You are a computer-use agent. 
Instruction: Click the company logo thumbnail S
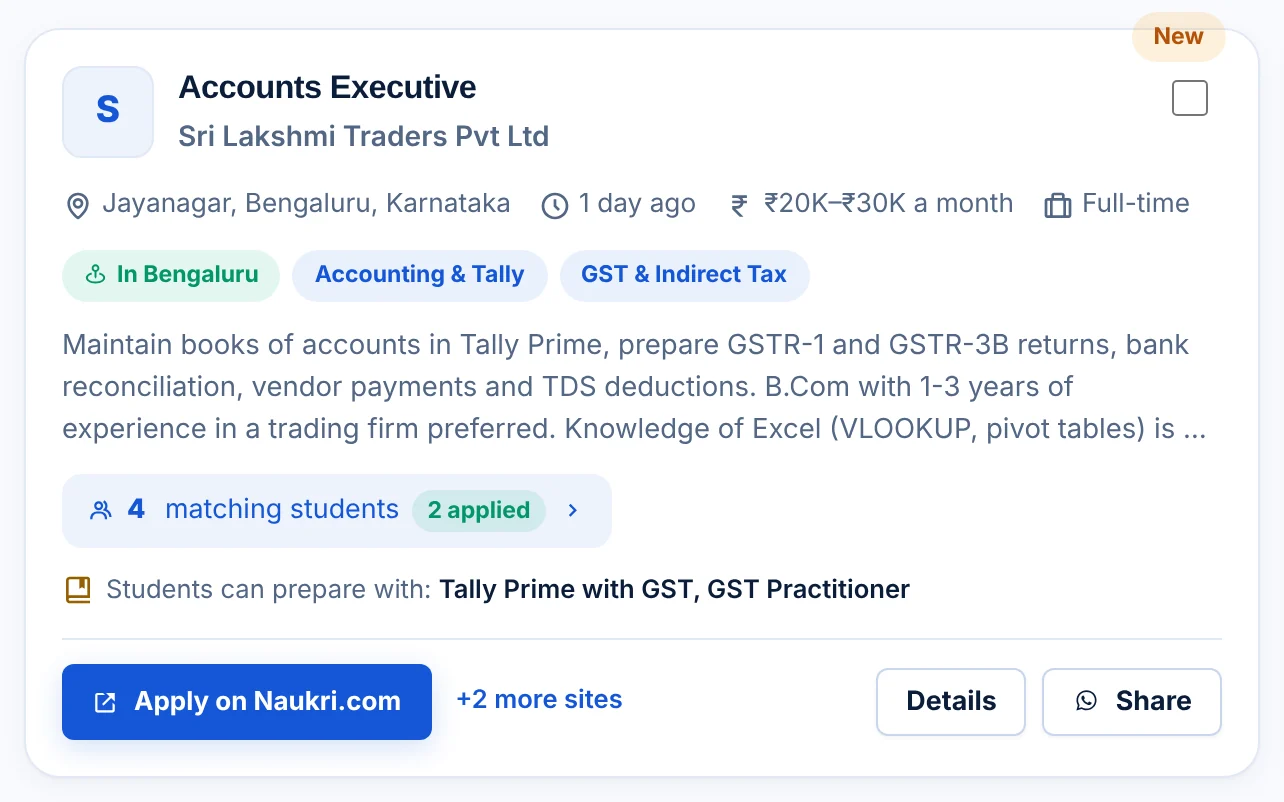(108, 112)
